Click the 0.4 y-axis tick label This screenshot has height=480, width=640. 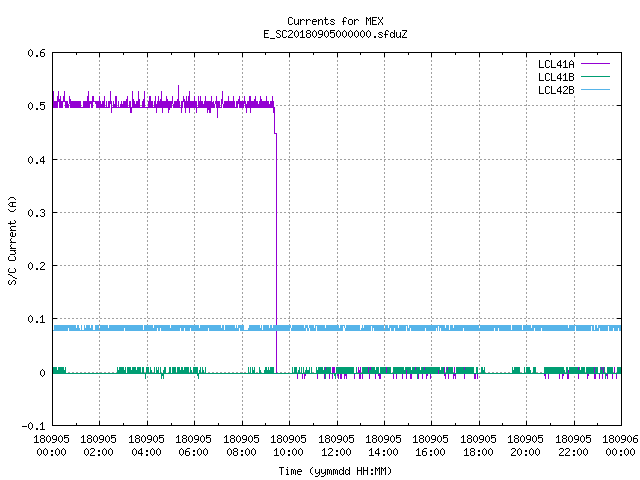pos(36,160)
